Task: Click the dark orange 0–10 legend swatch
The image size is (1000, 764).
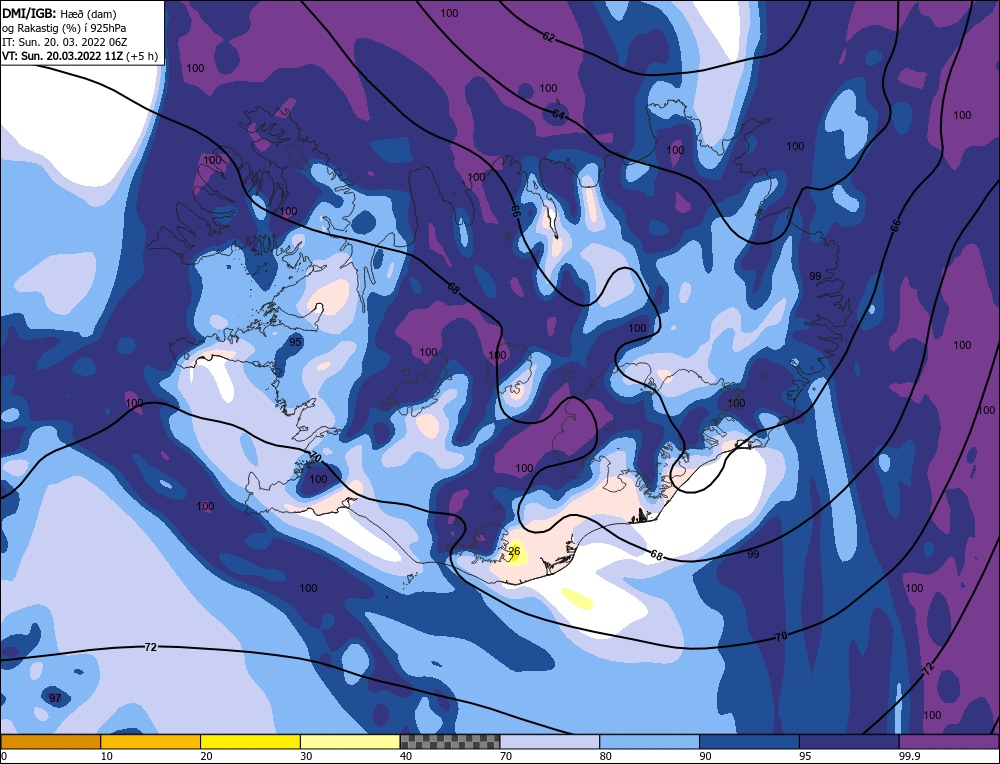Action: click(50, 741)
